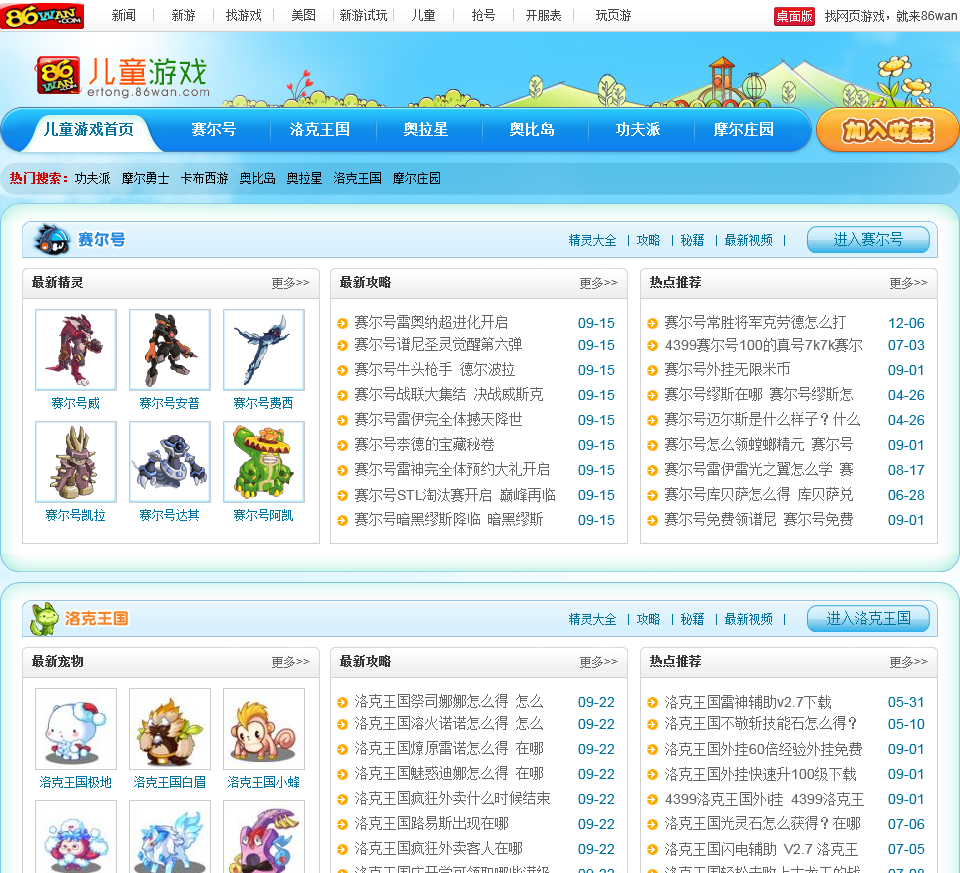The height and width of the screenshot is (873, 960).
Task: Click the 赛尔号 section mascot icon
Action: tap(51, 239)
